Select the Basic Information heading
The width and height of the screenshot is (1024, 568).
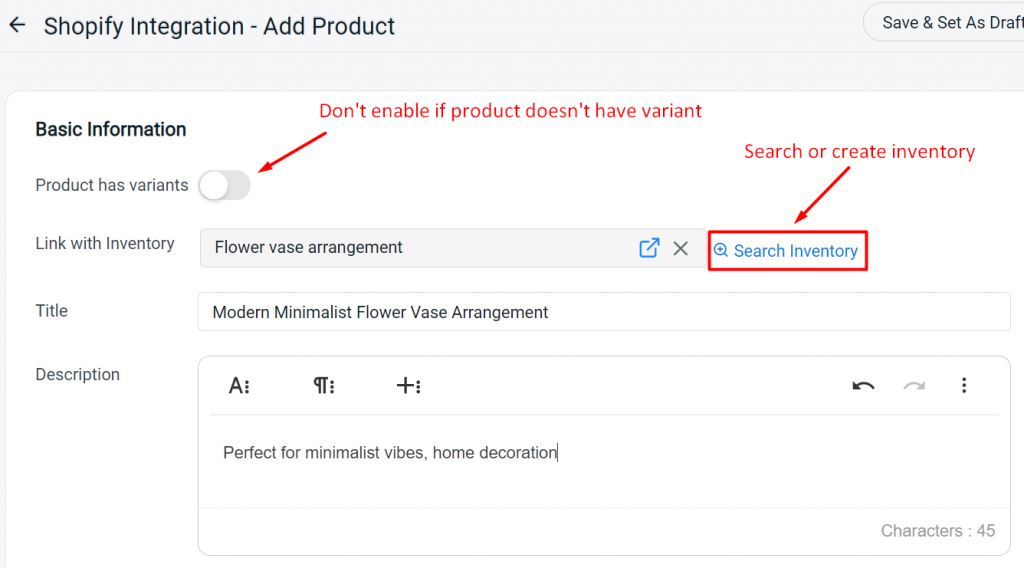pos(111,129)
